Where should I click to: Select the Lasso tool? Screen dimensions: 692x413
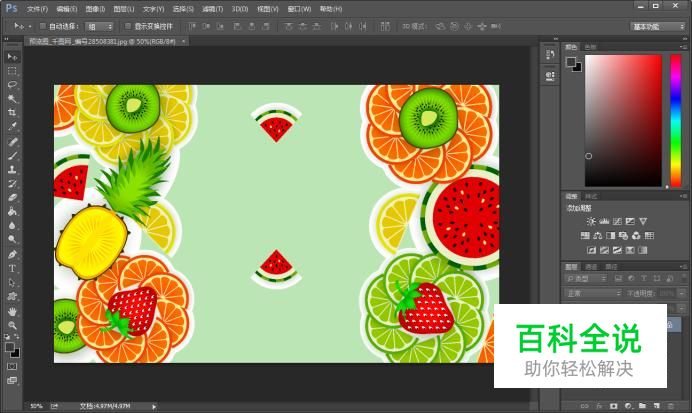[x=12, y=84]
